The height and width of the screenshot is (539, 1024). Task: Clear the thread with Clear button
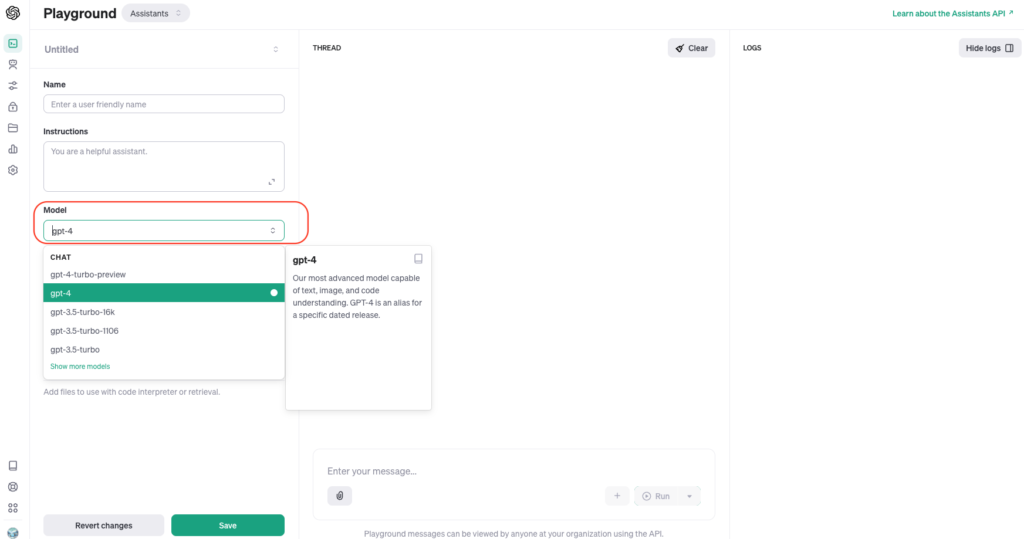691,48
